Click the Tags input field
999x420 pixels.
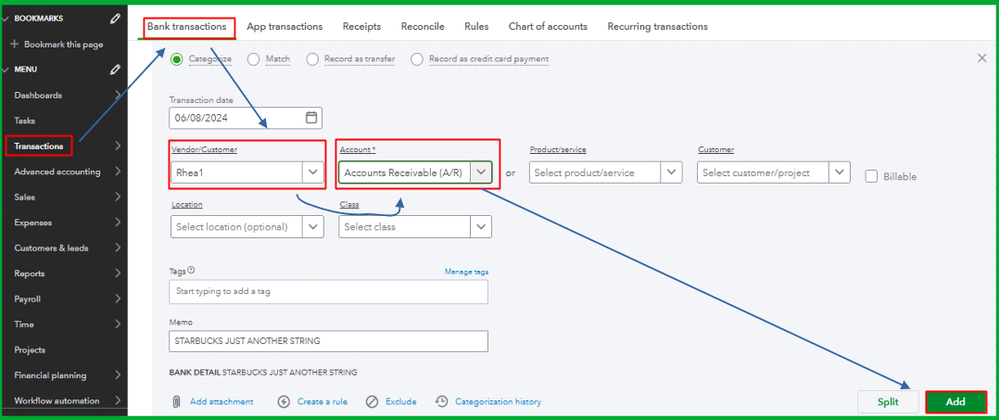[328, 292]
